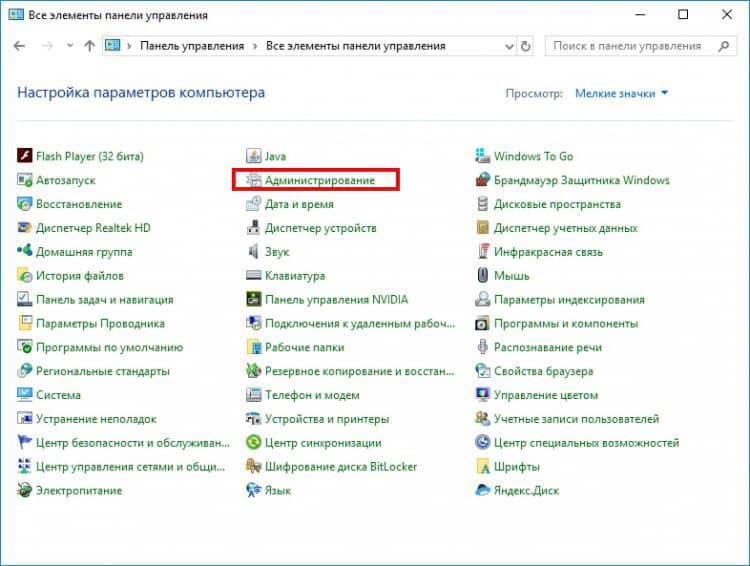Open Центр специальных возможностей link
The width and height of the screenshot is (750, 566).
586,443
